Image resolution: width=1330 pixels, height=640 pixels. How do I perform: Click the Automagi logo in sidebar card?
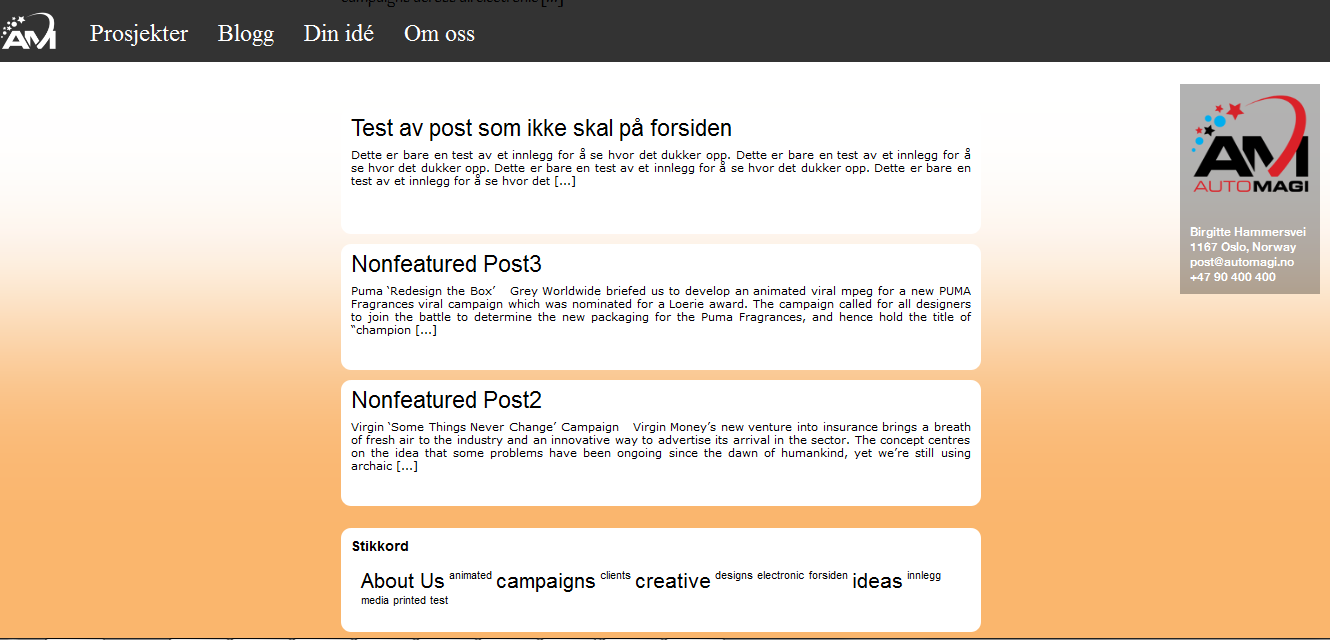tap(1250, 146)
